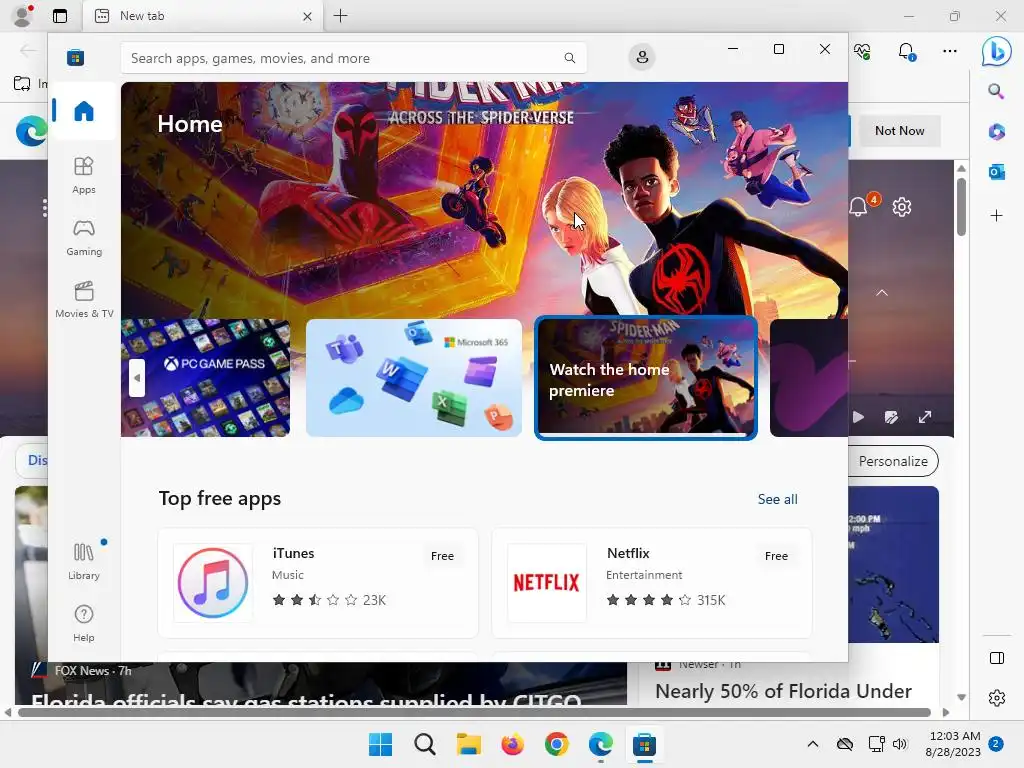
Task: Click Edge vertical scrollbar thumb
Action: [x=961, y=206]
